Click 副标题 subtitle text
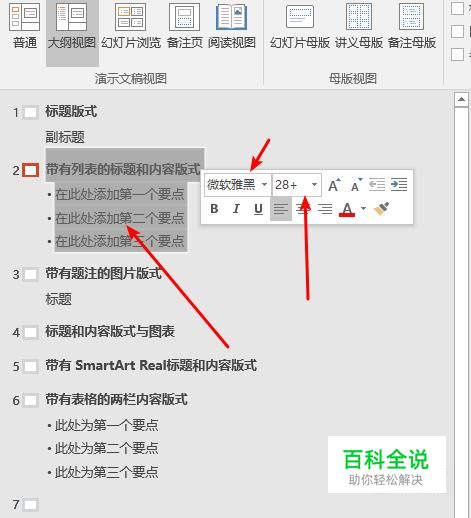This screenshot has width=471, height=518. click(x=65, y=137)
